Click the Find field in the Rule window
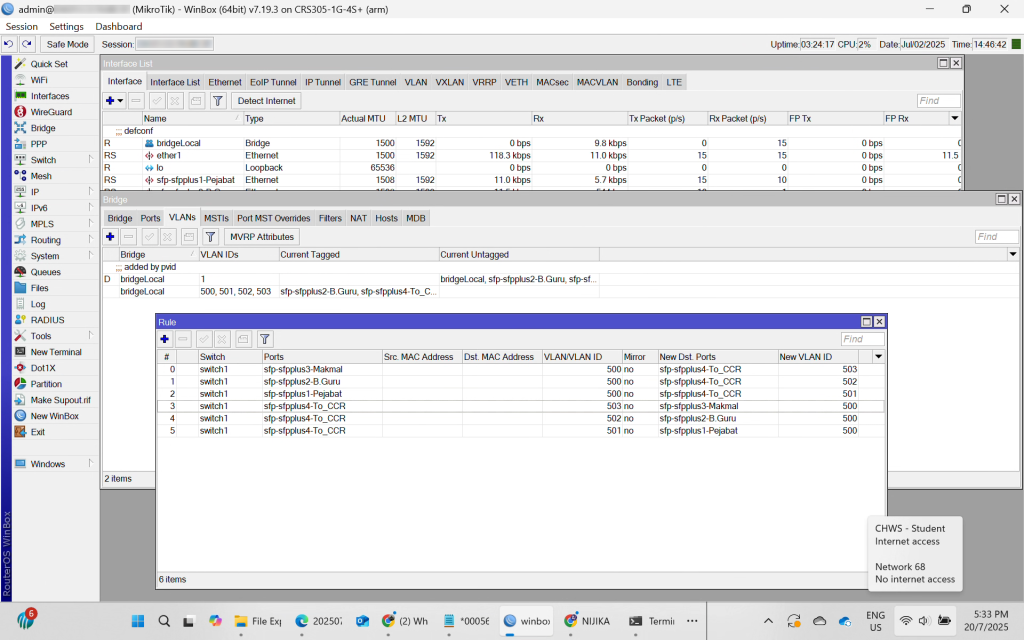Image resolution: width=1024 pixels, height=640 pixels. click(863, 339)
